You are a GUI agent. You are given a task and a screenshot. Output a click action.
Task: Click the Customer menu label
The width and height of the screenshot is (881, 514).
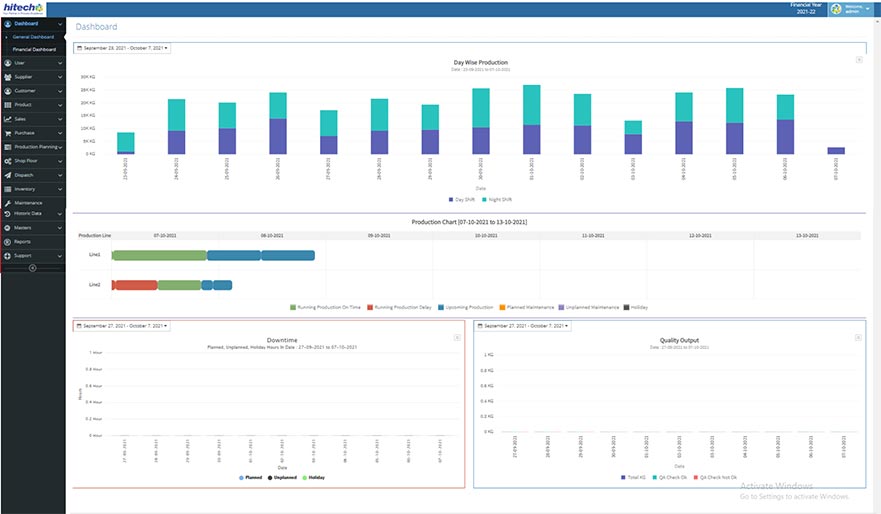point(25,91)
